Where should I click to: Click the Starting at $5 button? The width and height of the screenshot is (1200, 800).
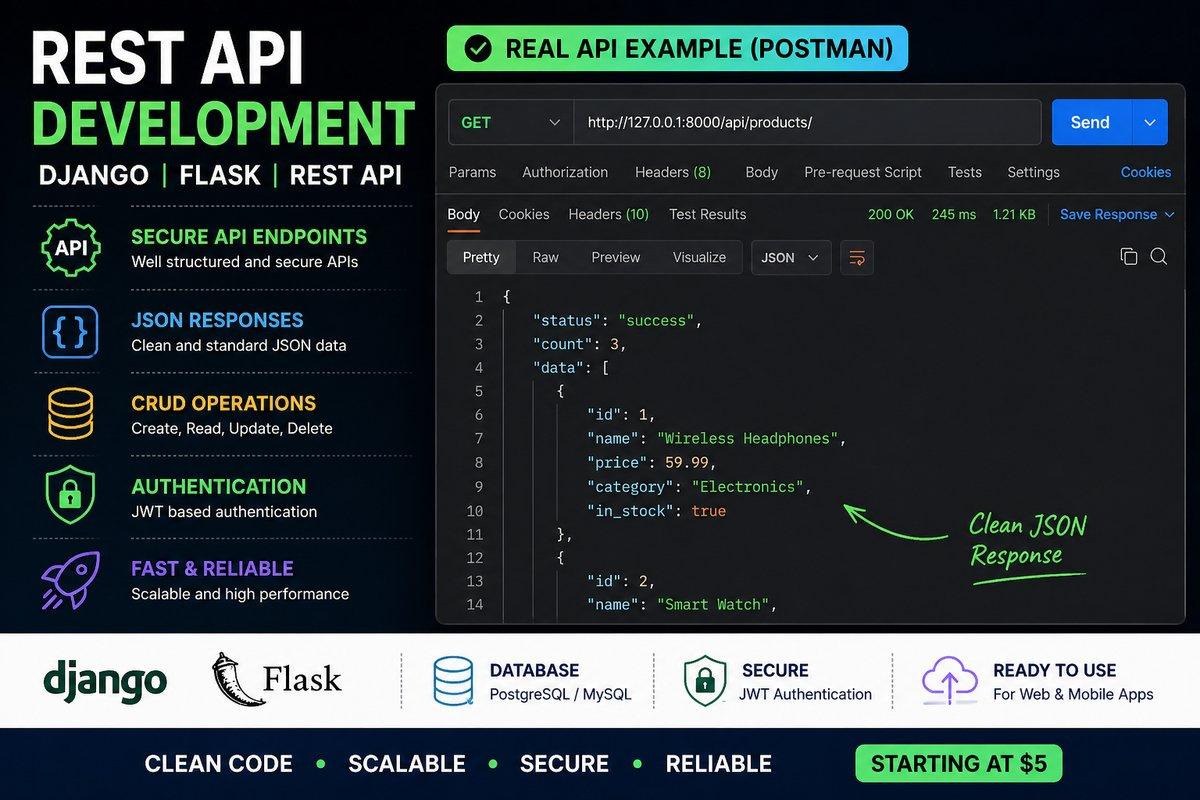[959, 764]
